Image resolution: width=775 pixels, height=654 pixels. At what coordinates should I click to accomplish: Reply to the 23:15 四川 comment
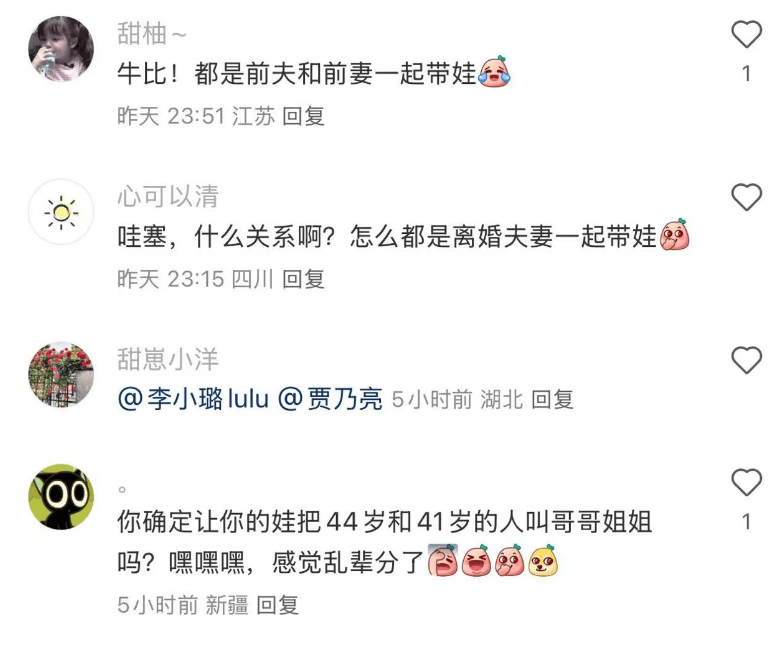303,279
